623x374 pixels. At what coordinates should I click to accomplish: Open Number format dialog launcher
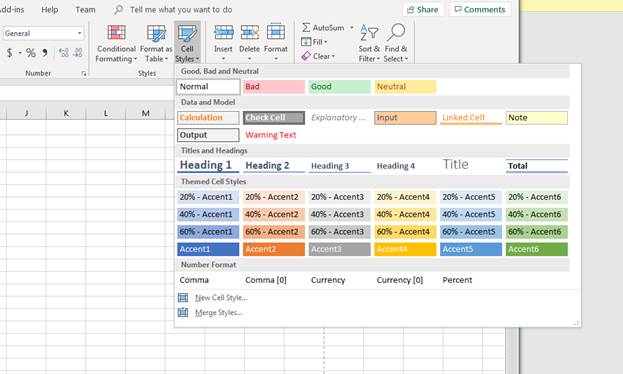click(84, 74)
